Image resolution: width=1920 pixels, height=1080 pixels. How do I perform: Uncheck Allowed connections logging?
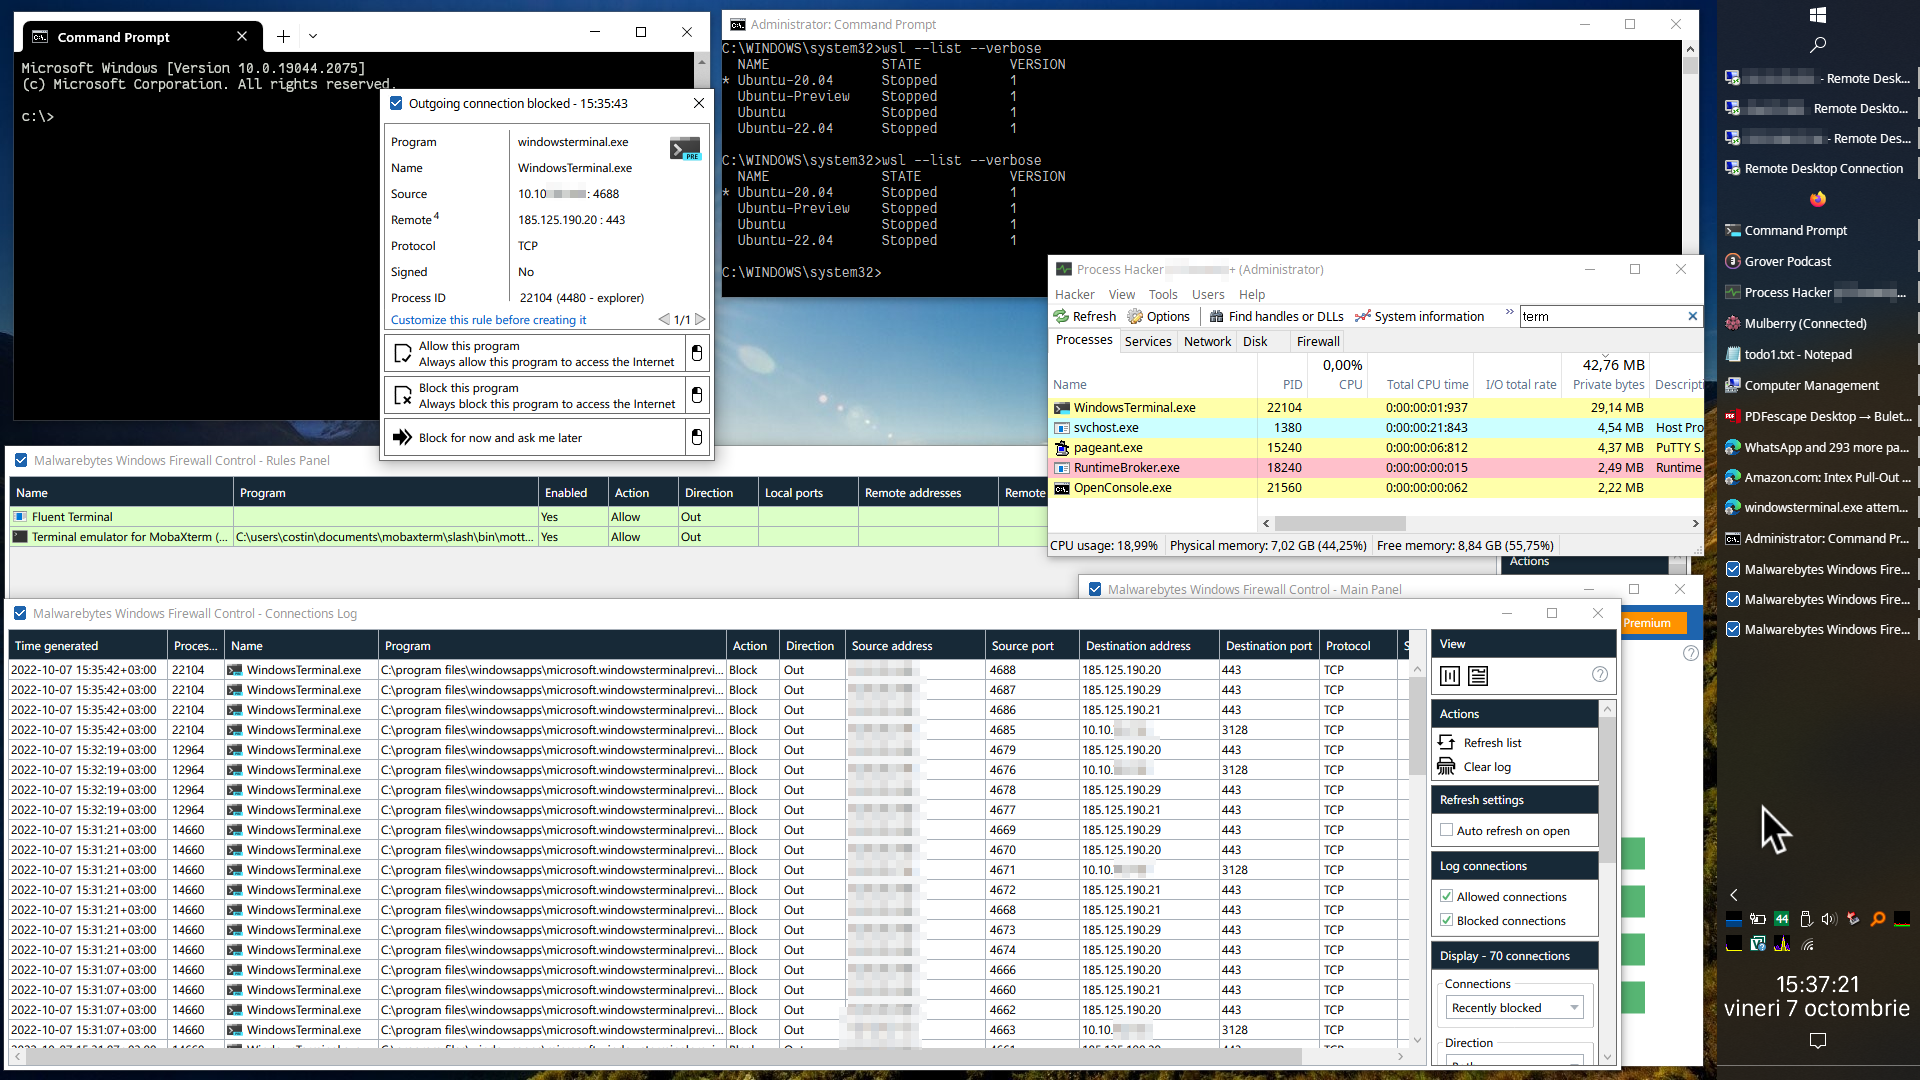[1447, 896]
